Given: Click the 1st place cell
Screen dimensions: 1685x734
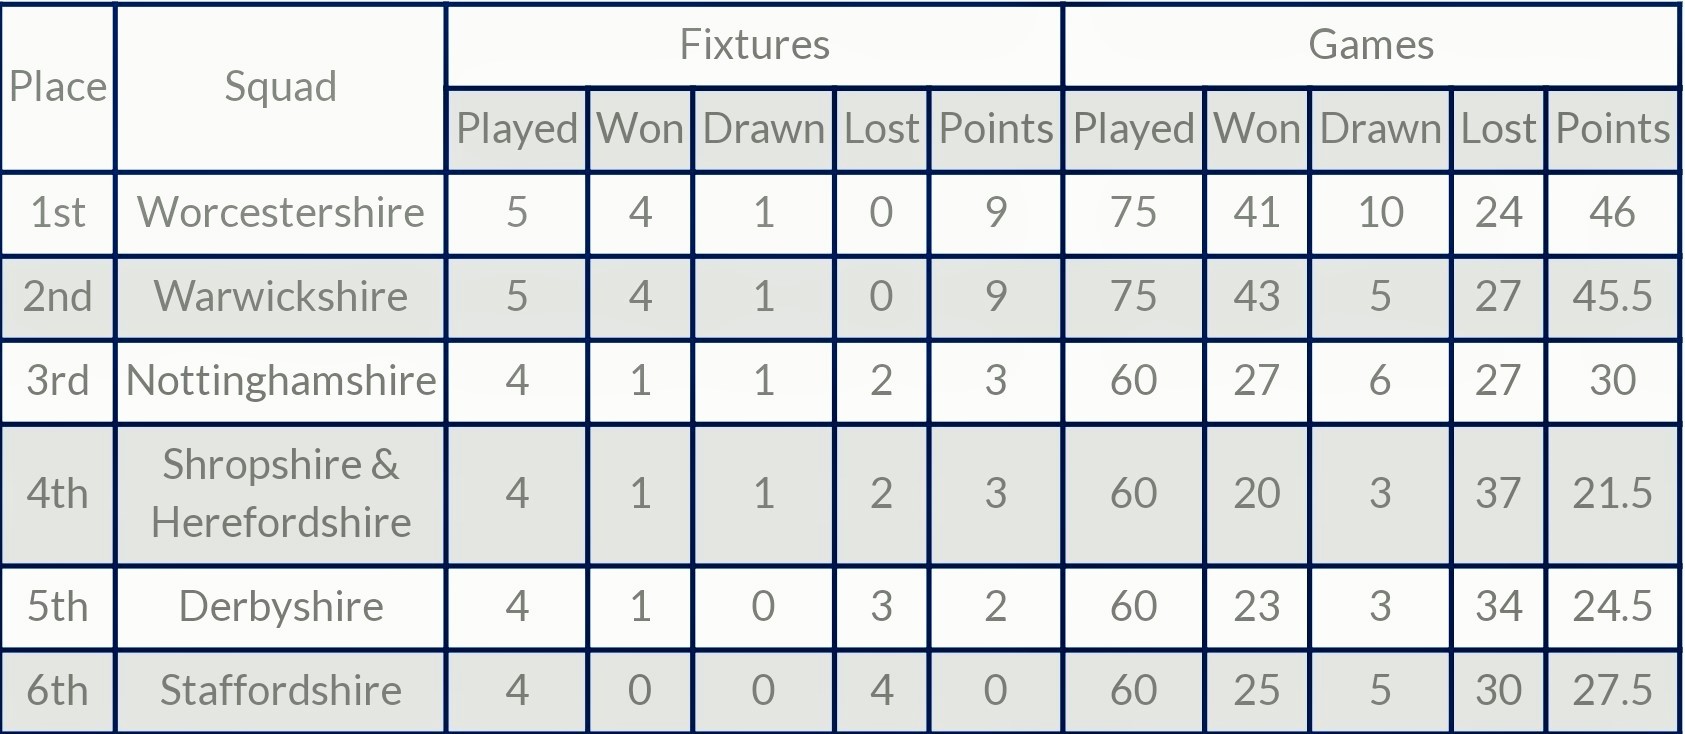Looking at the screenshot, I should [58, 212].
